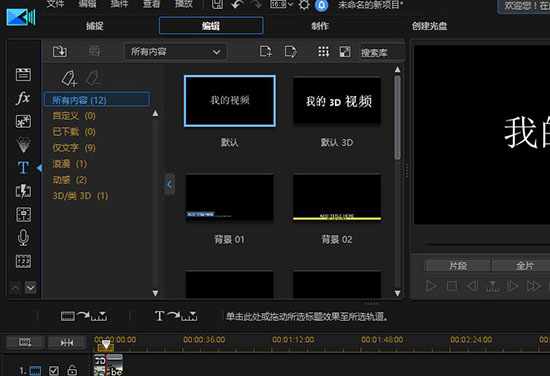Screen dimensions: 550x376
Task: Click the 搜索库 search field
Action: click(382, 52)
